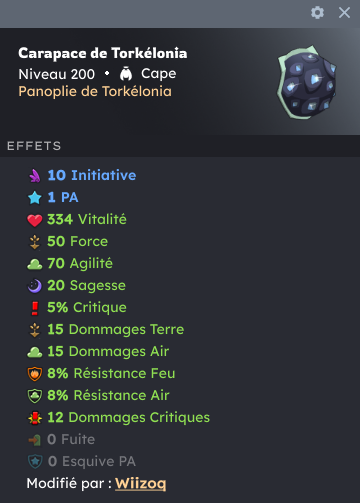Viewport: 360px width, 503px height.
Task: Click the greyed Fuite icon
Action: coord(35,440)
